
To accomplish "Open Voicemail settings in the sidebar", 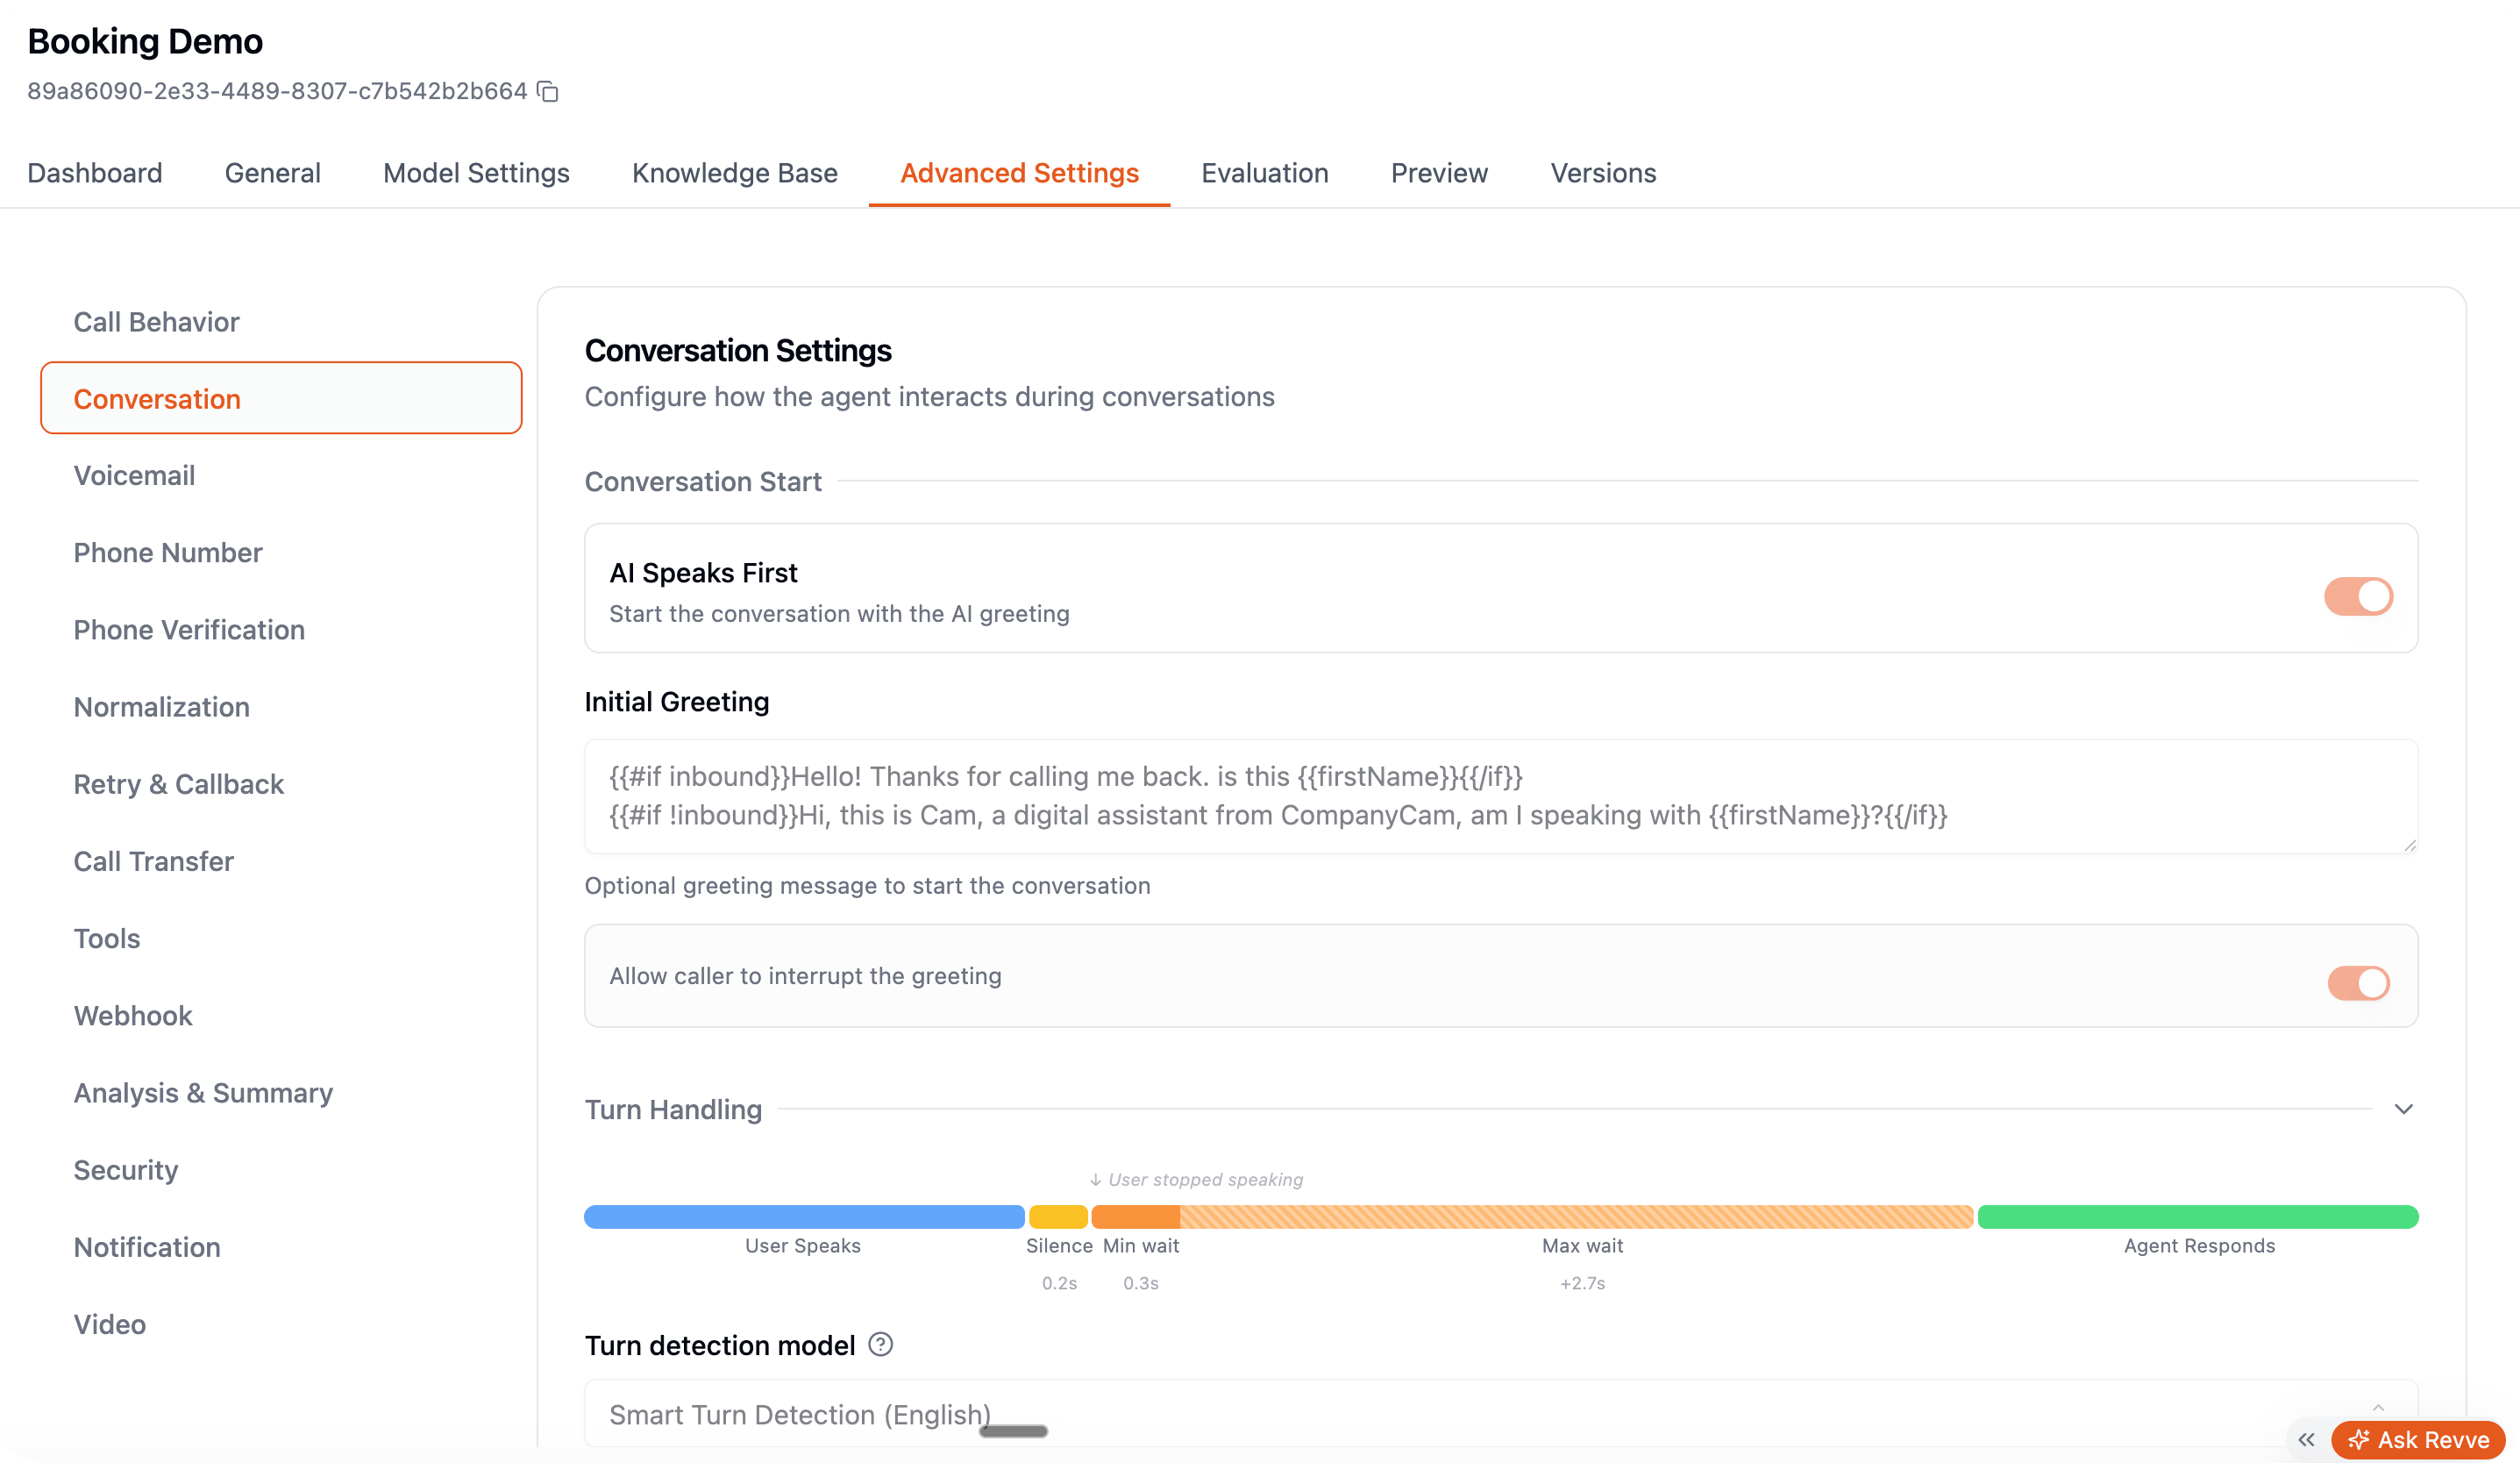I will [x=281, y=475].
